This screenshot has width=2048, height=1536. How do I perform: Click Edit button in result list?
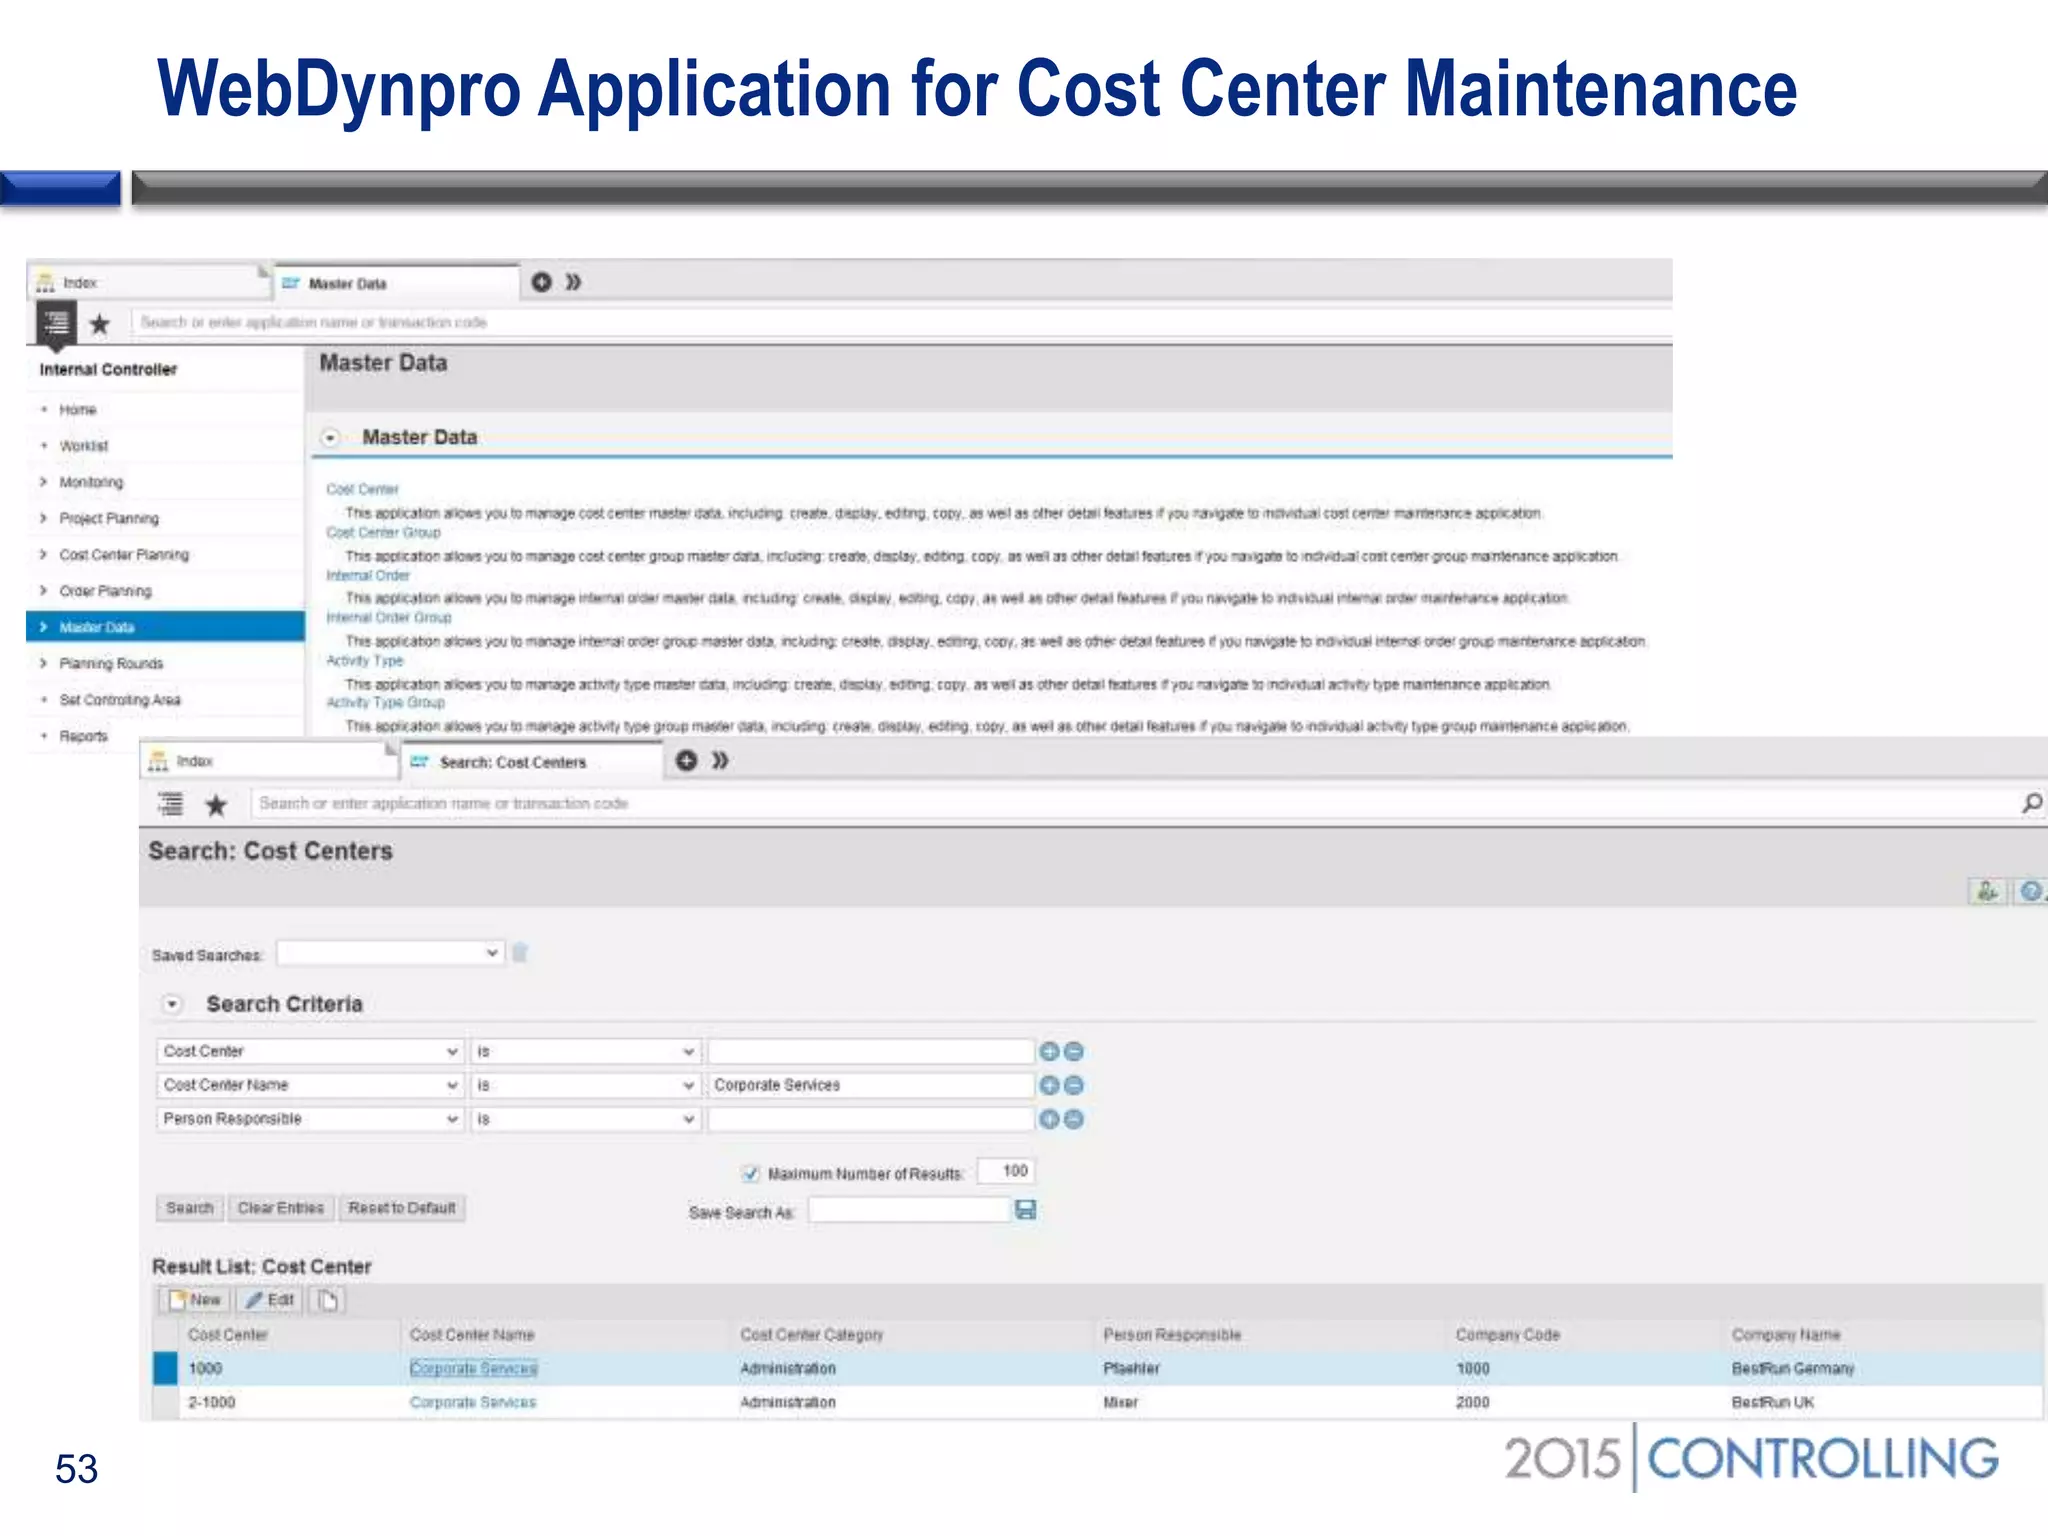[270, 1300]
